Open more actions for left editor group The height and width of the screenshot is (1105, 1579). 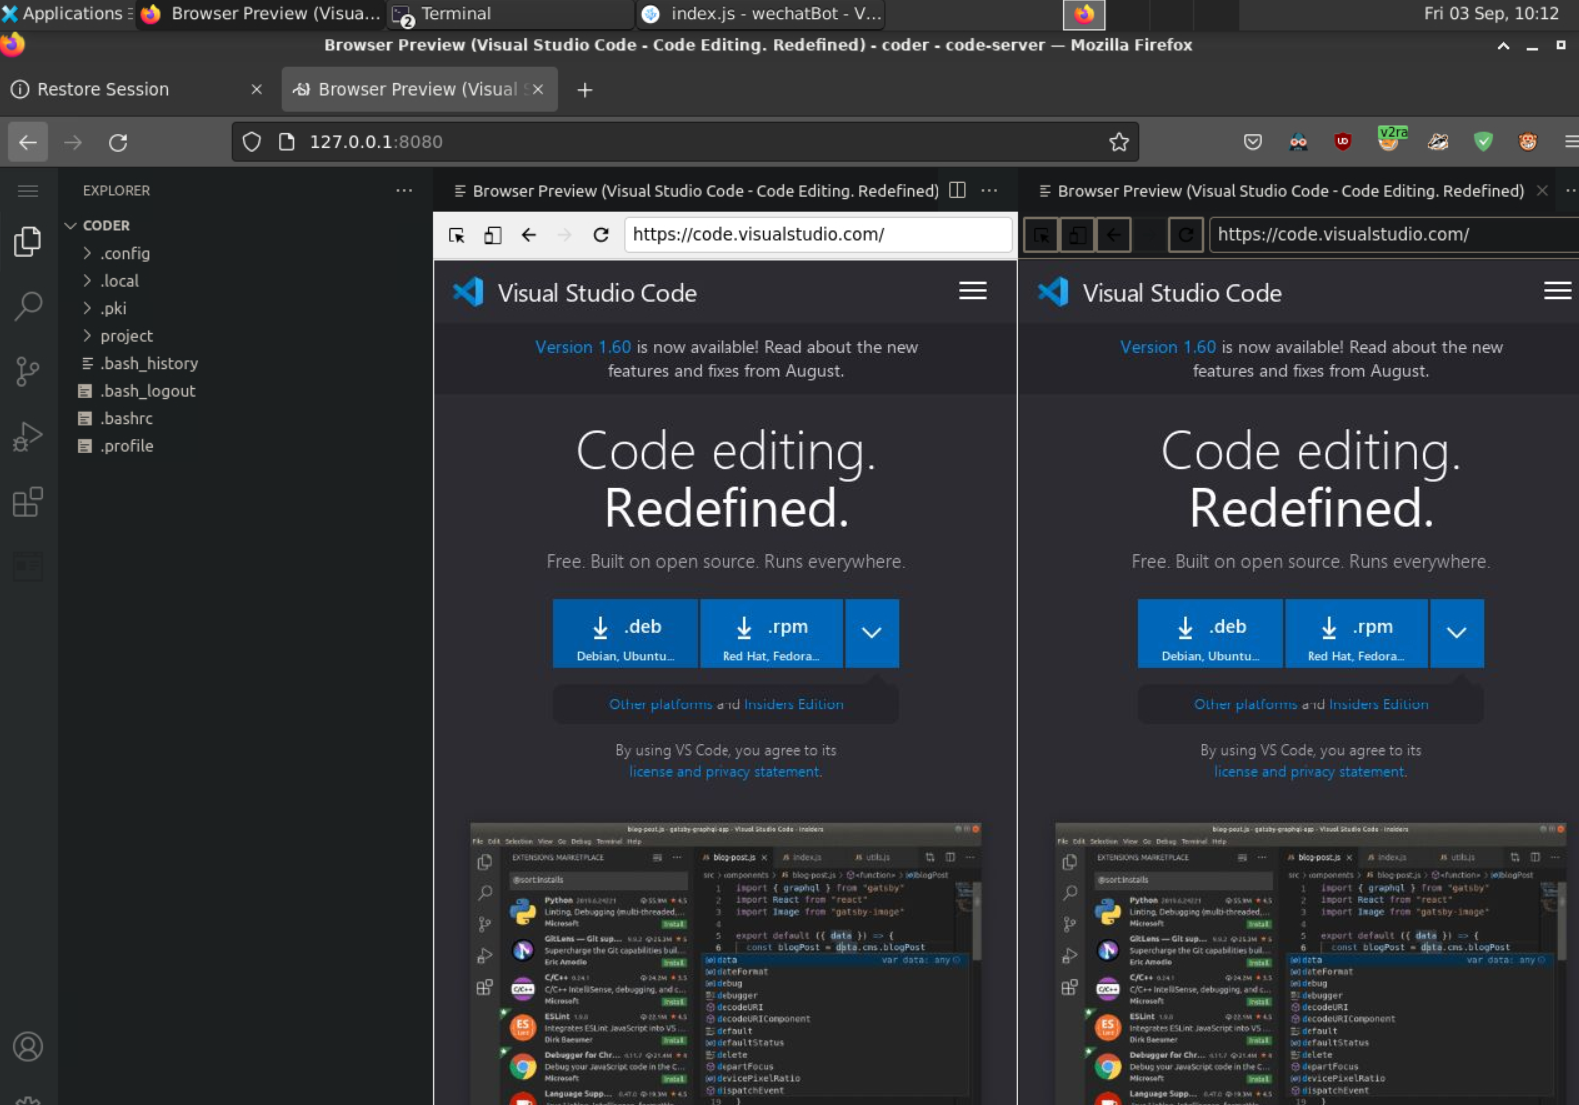989,190
